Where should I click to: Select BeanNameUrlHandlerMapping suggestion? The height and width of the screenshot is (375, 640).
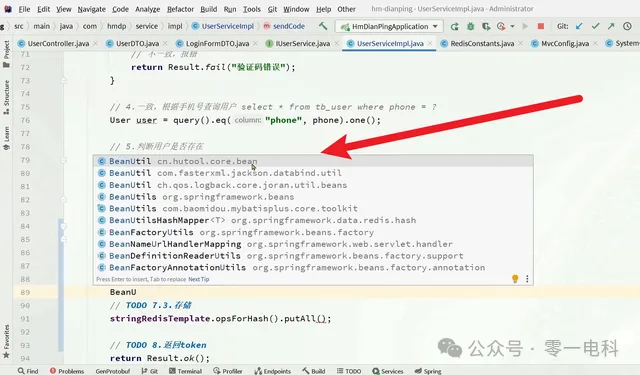[x=313, y=244]
